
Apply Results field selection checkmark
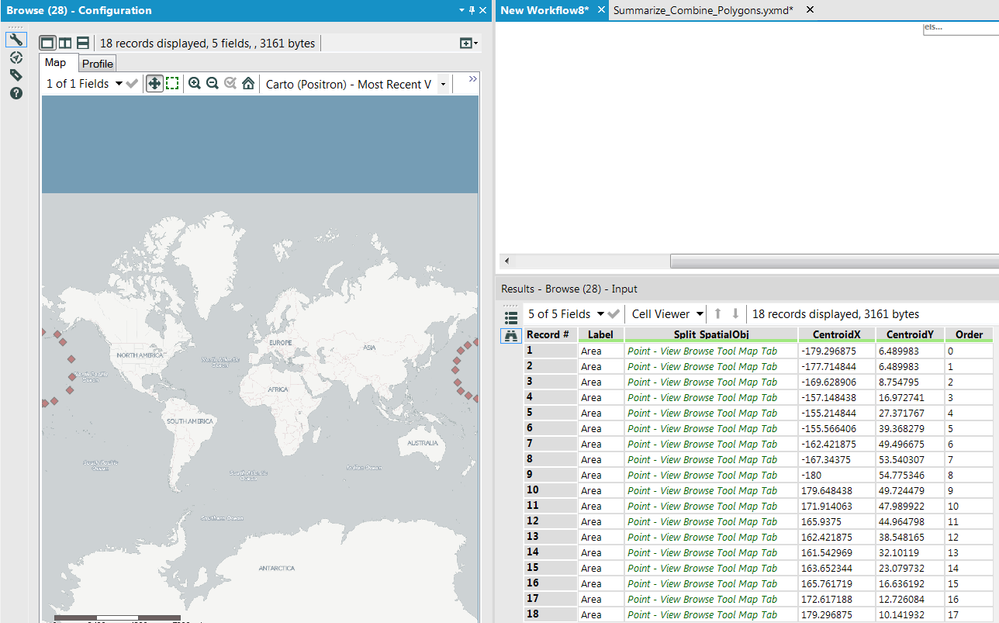614,314
